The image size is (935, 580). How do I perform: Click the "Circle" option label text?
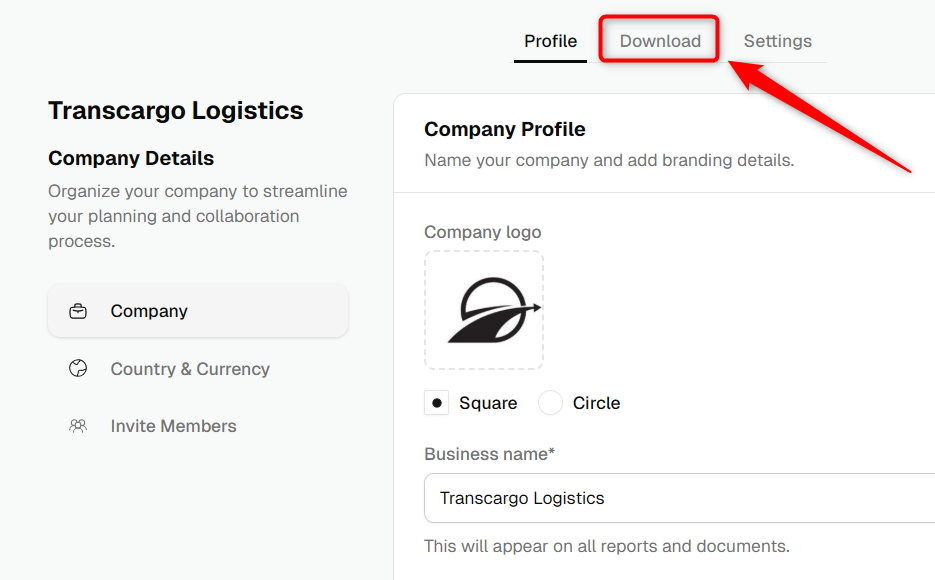pyautogui.click(x=596, y=403)
